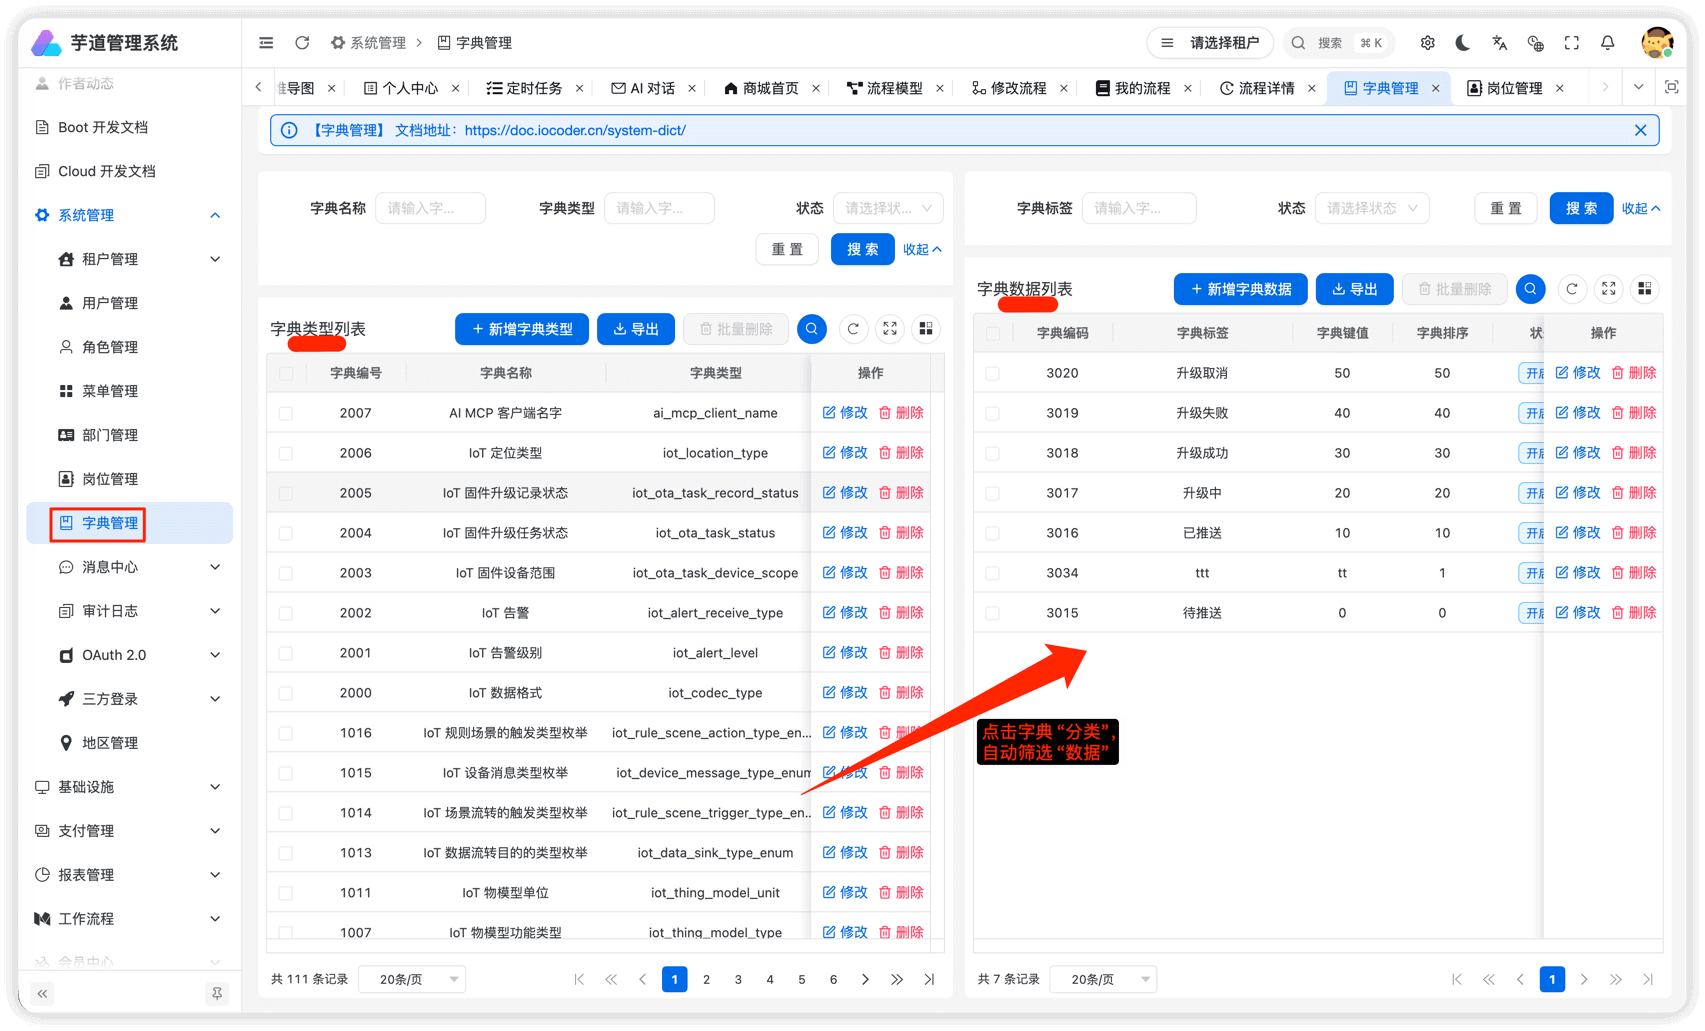1705x1031 pixels.
Task: Expand 字典数据列表 to fullscreen view
Action: 1608,289
